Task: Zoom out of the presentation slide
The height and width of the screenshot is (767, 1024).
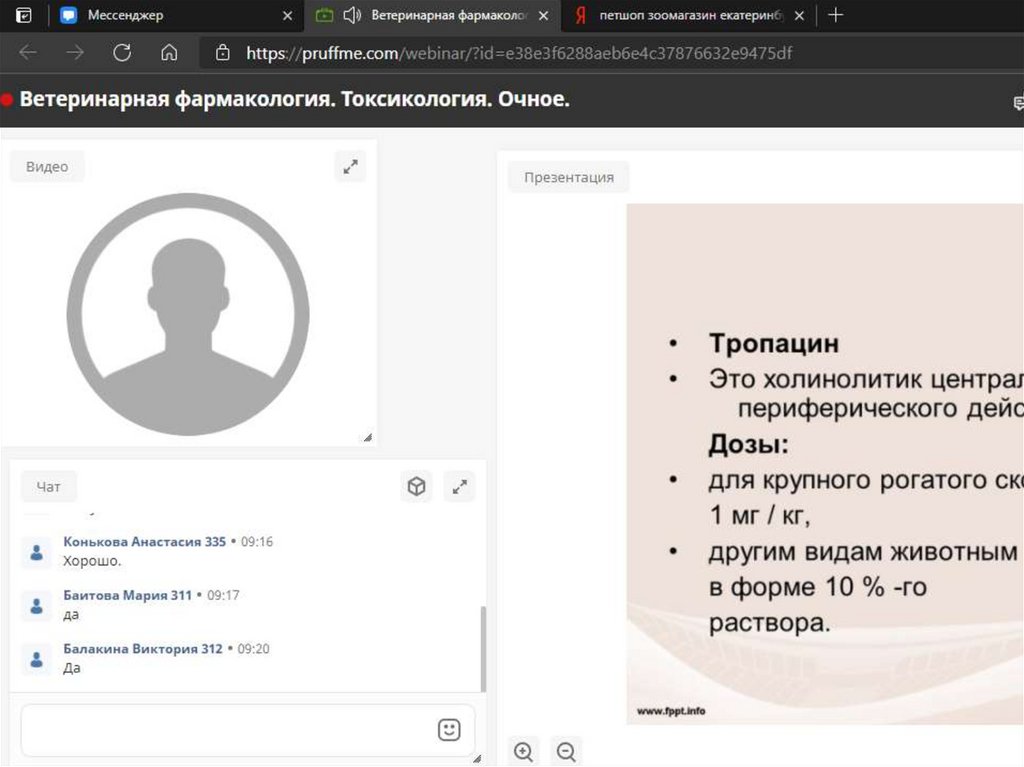Action: click(566, 751)
